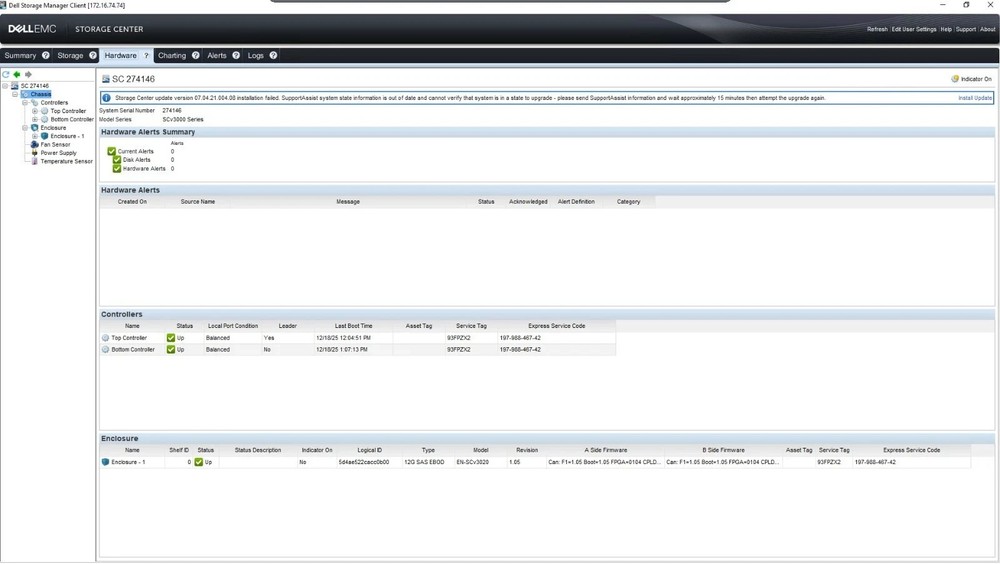Click the Fan Sensor icon in the tree

34,144
